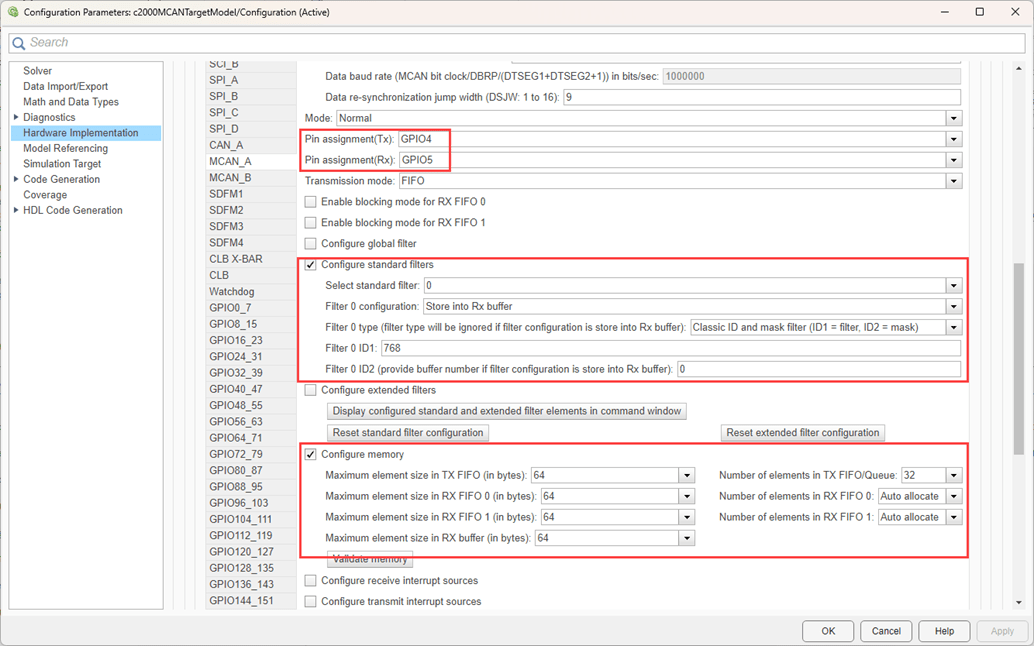Click Reset standard filter configuration button

[x=408, y=433]
